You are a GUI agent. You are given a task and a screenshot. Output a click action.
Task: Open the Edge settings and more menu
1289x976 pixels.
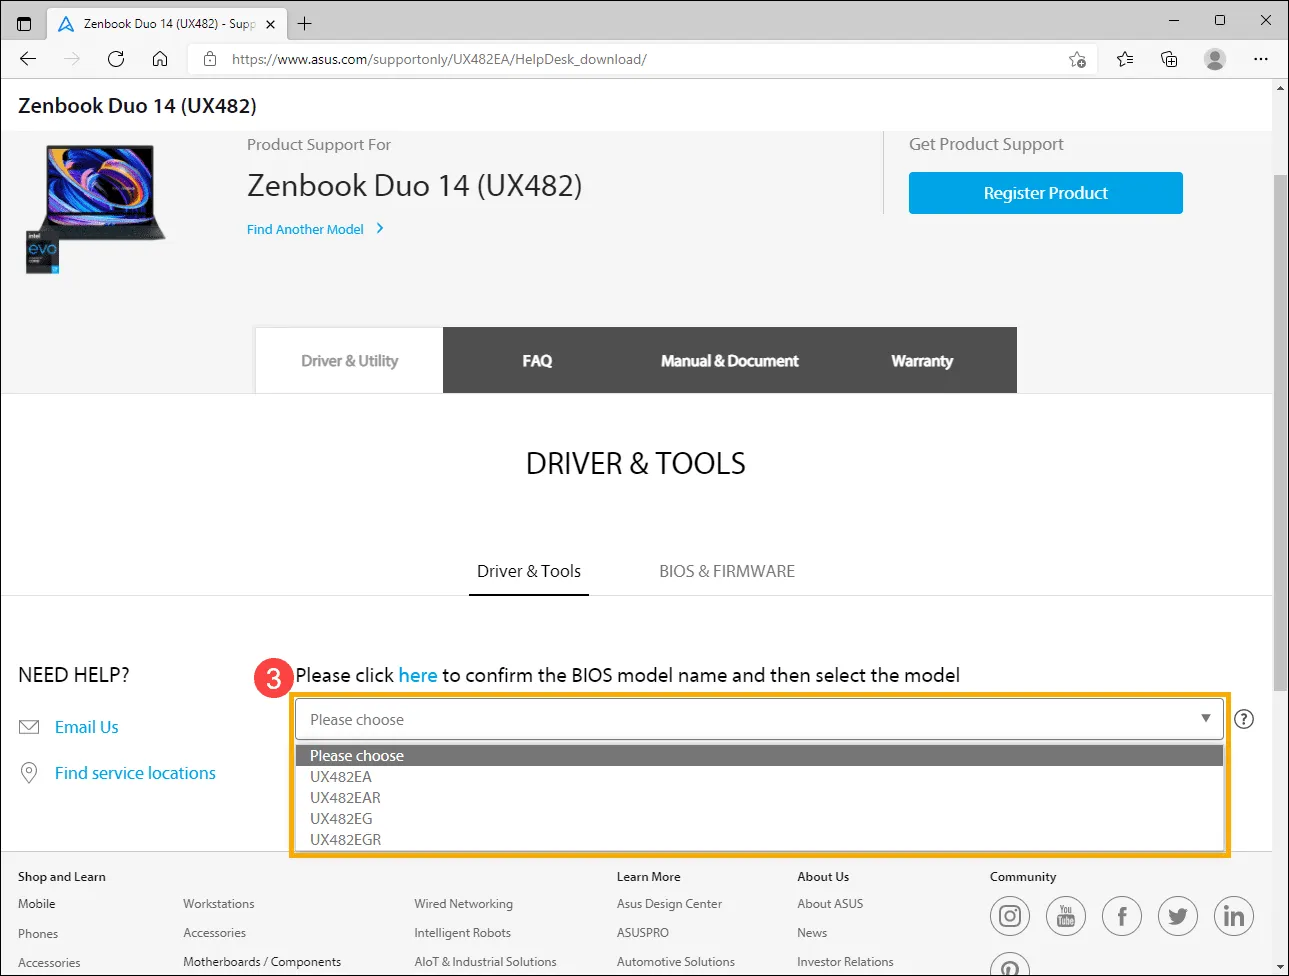[1261, 59]
